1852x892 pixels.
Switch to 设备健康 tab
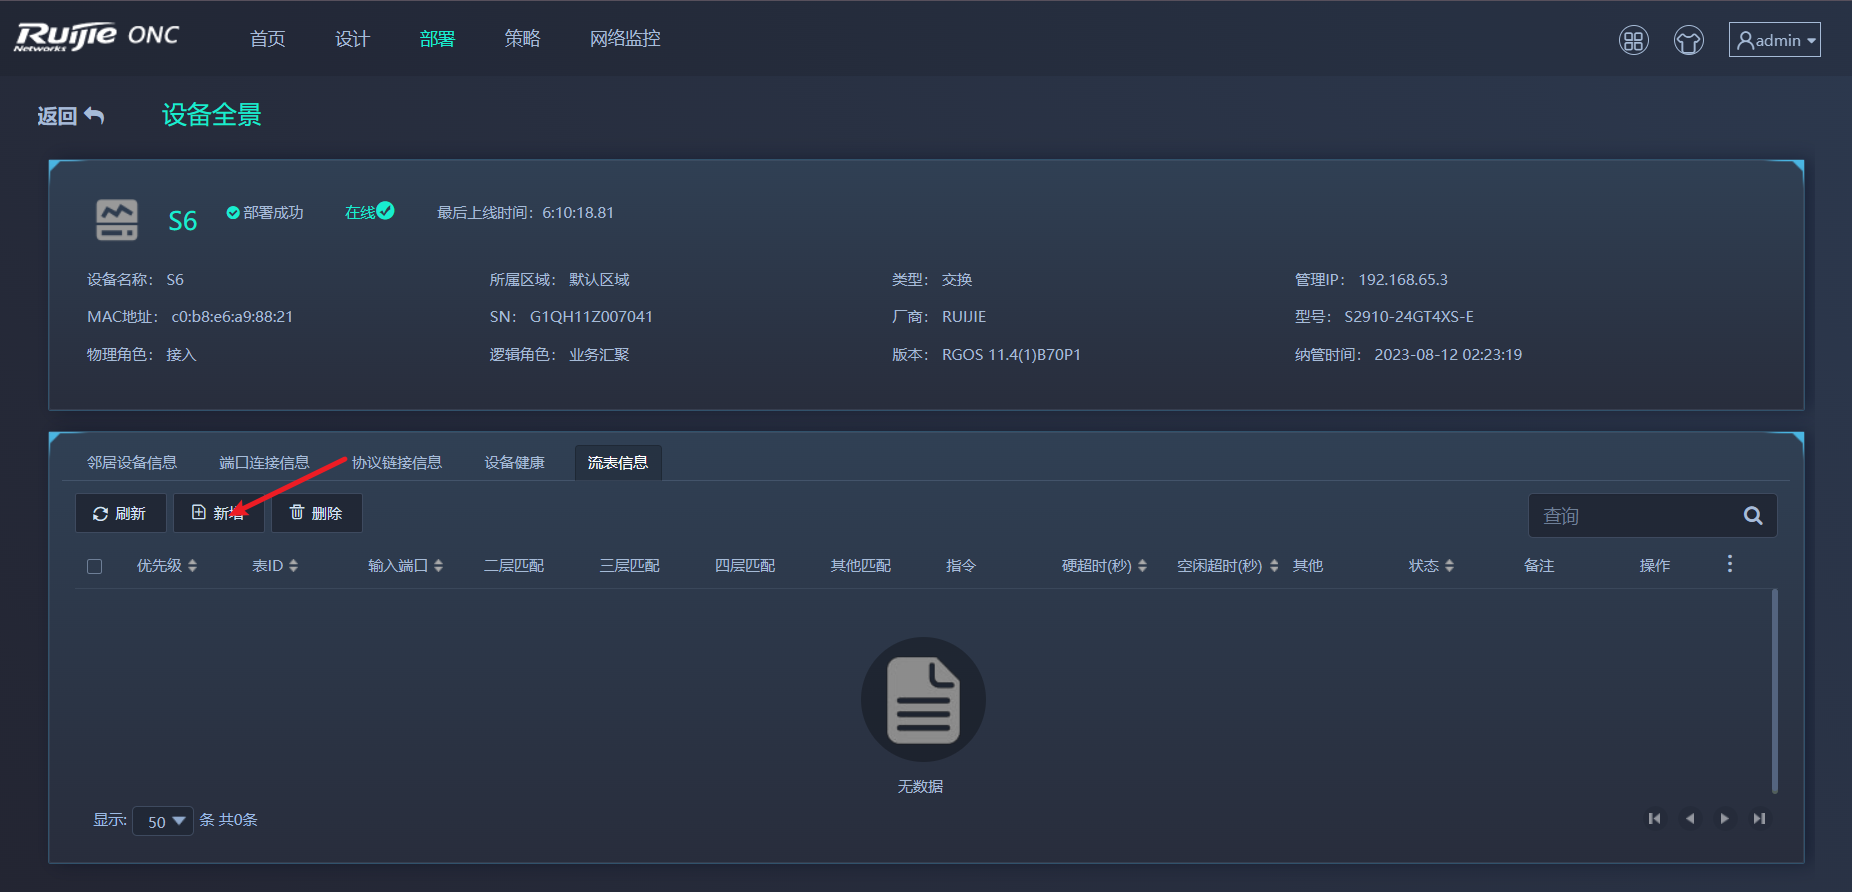(x=515, y=462)
